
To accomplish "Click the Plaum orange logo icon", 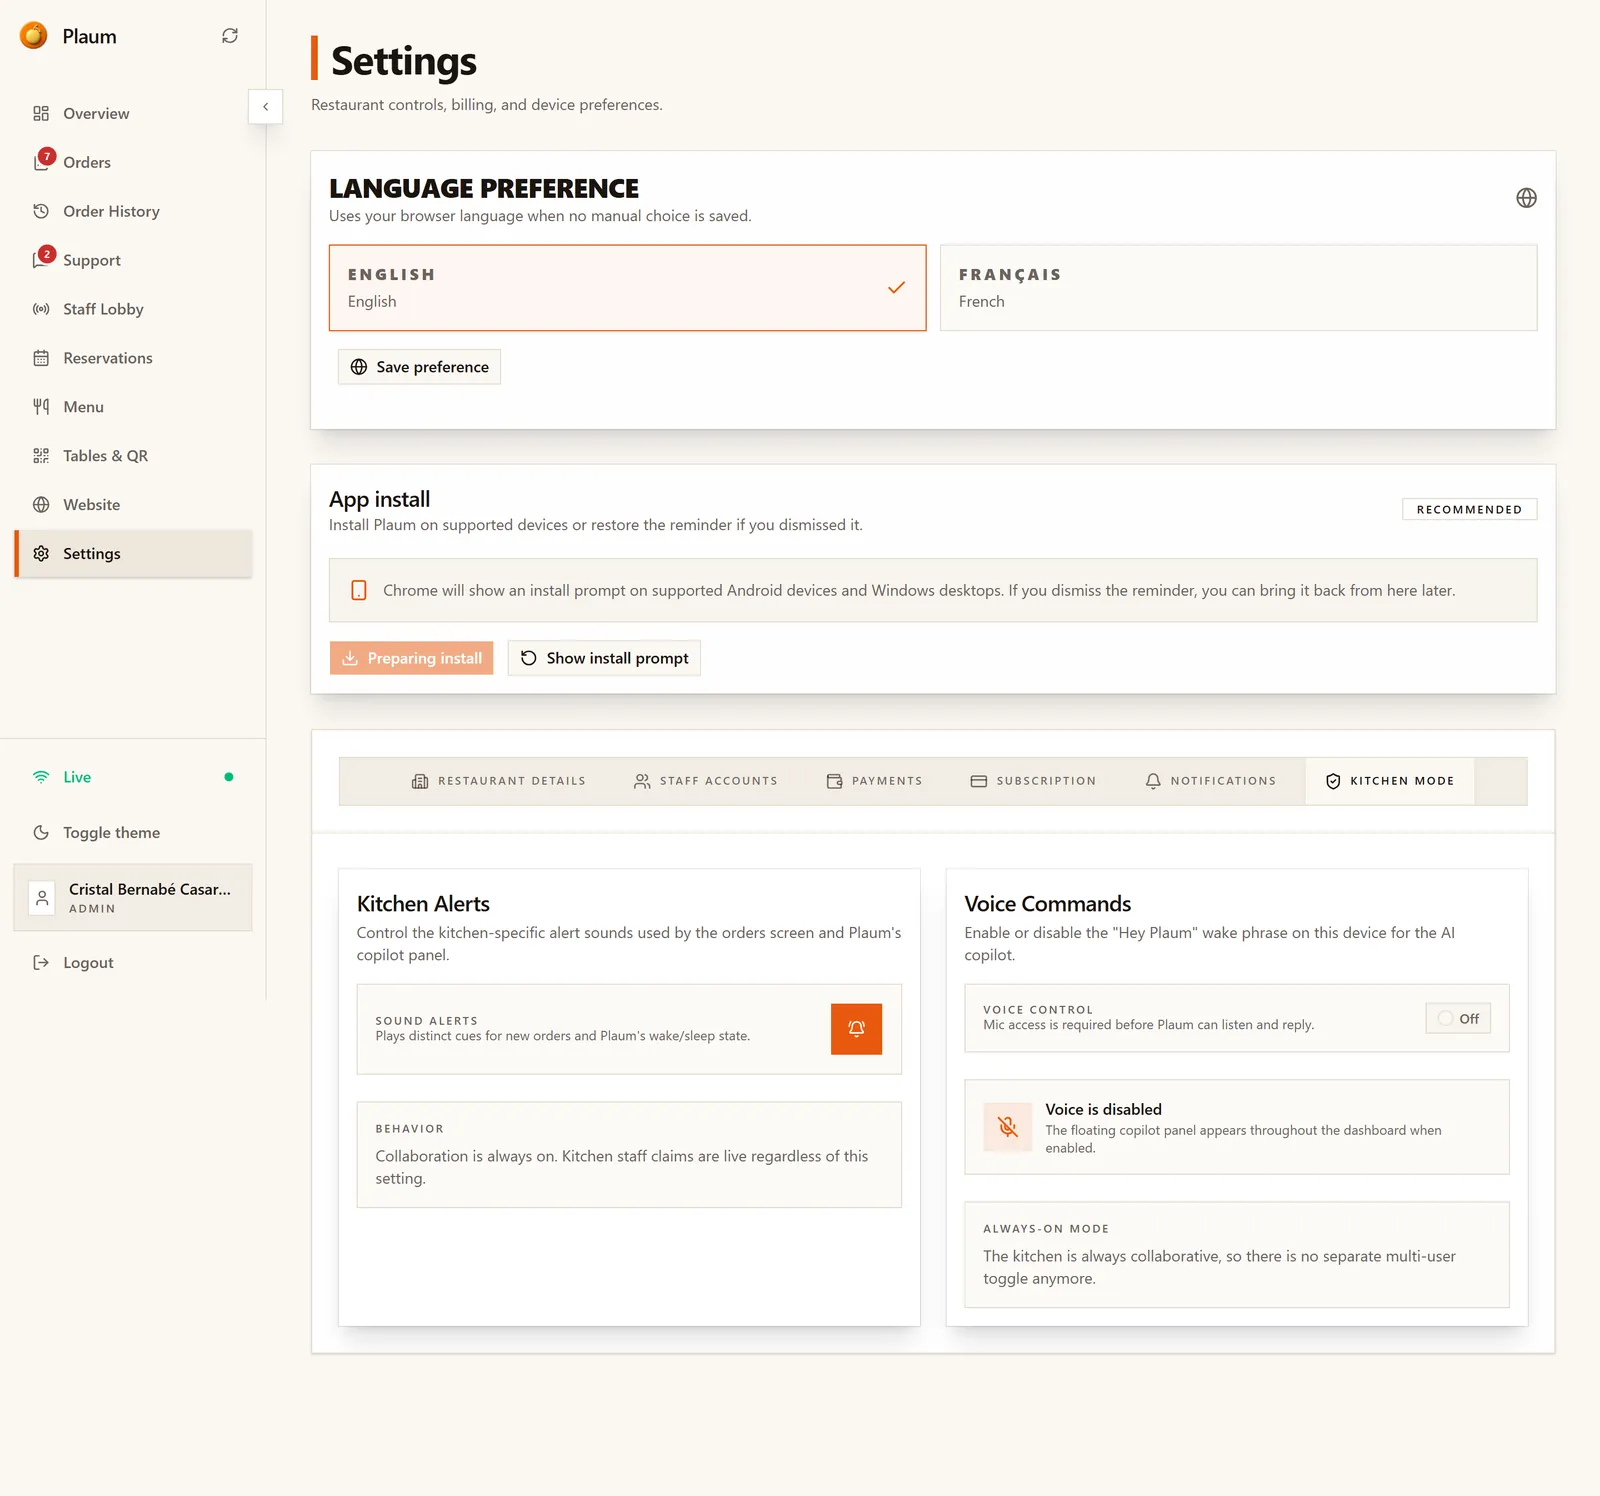I will [34, 36].
